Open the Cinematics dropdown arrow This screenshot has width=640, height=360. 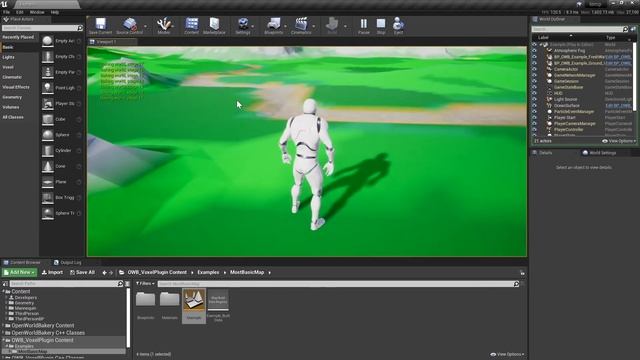pyautogui.click(x=314, y=27)
